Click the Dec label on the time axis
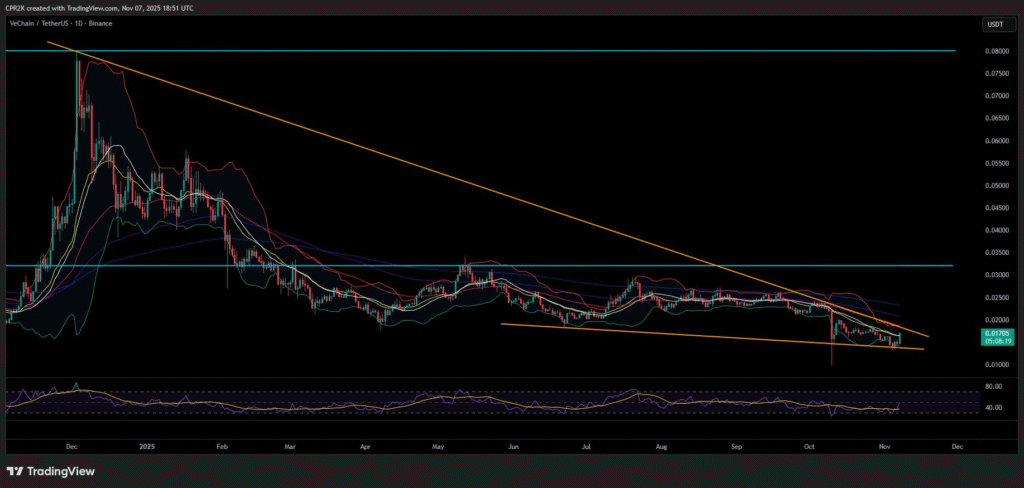Viewport: 1024px width, 488px height. tap(71, 448)
